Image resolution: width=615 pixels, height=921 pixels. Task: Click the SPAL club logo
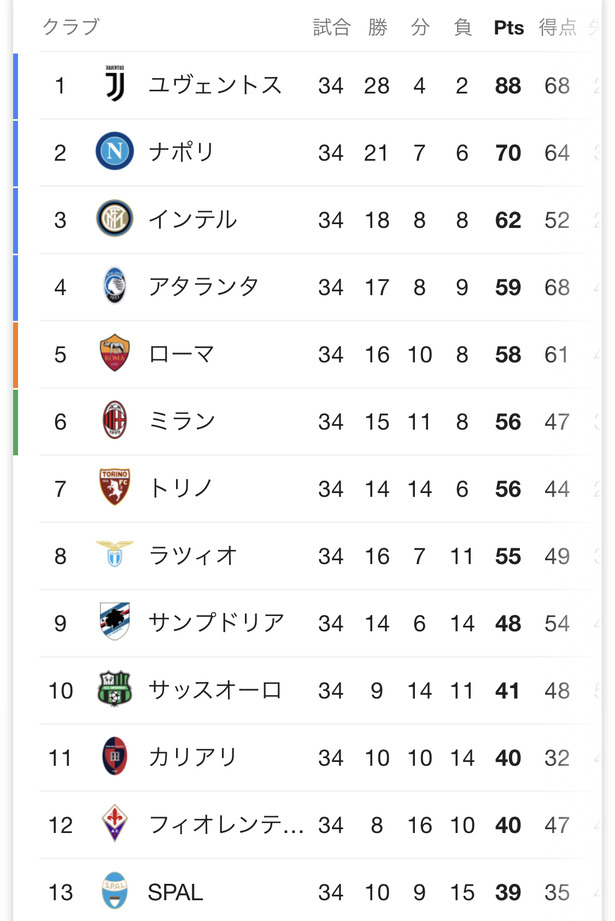(115, 890)
